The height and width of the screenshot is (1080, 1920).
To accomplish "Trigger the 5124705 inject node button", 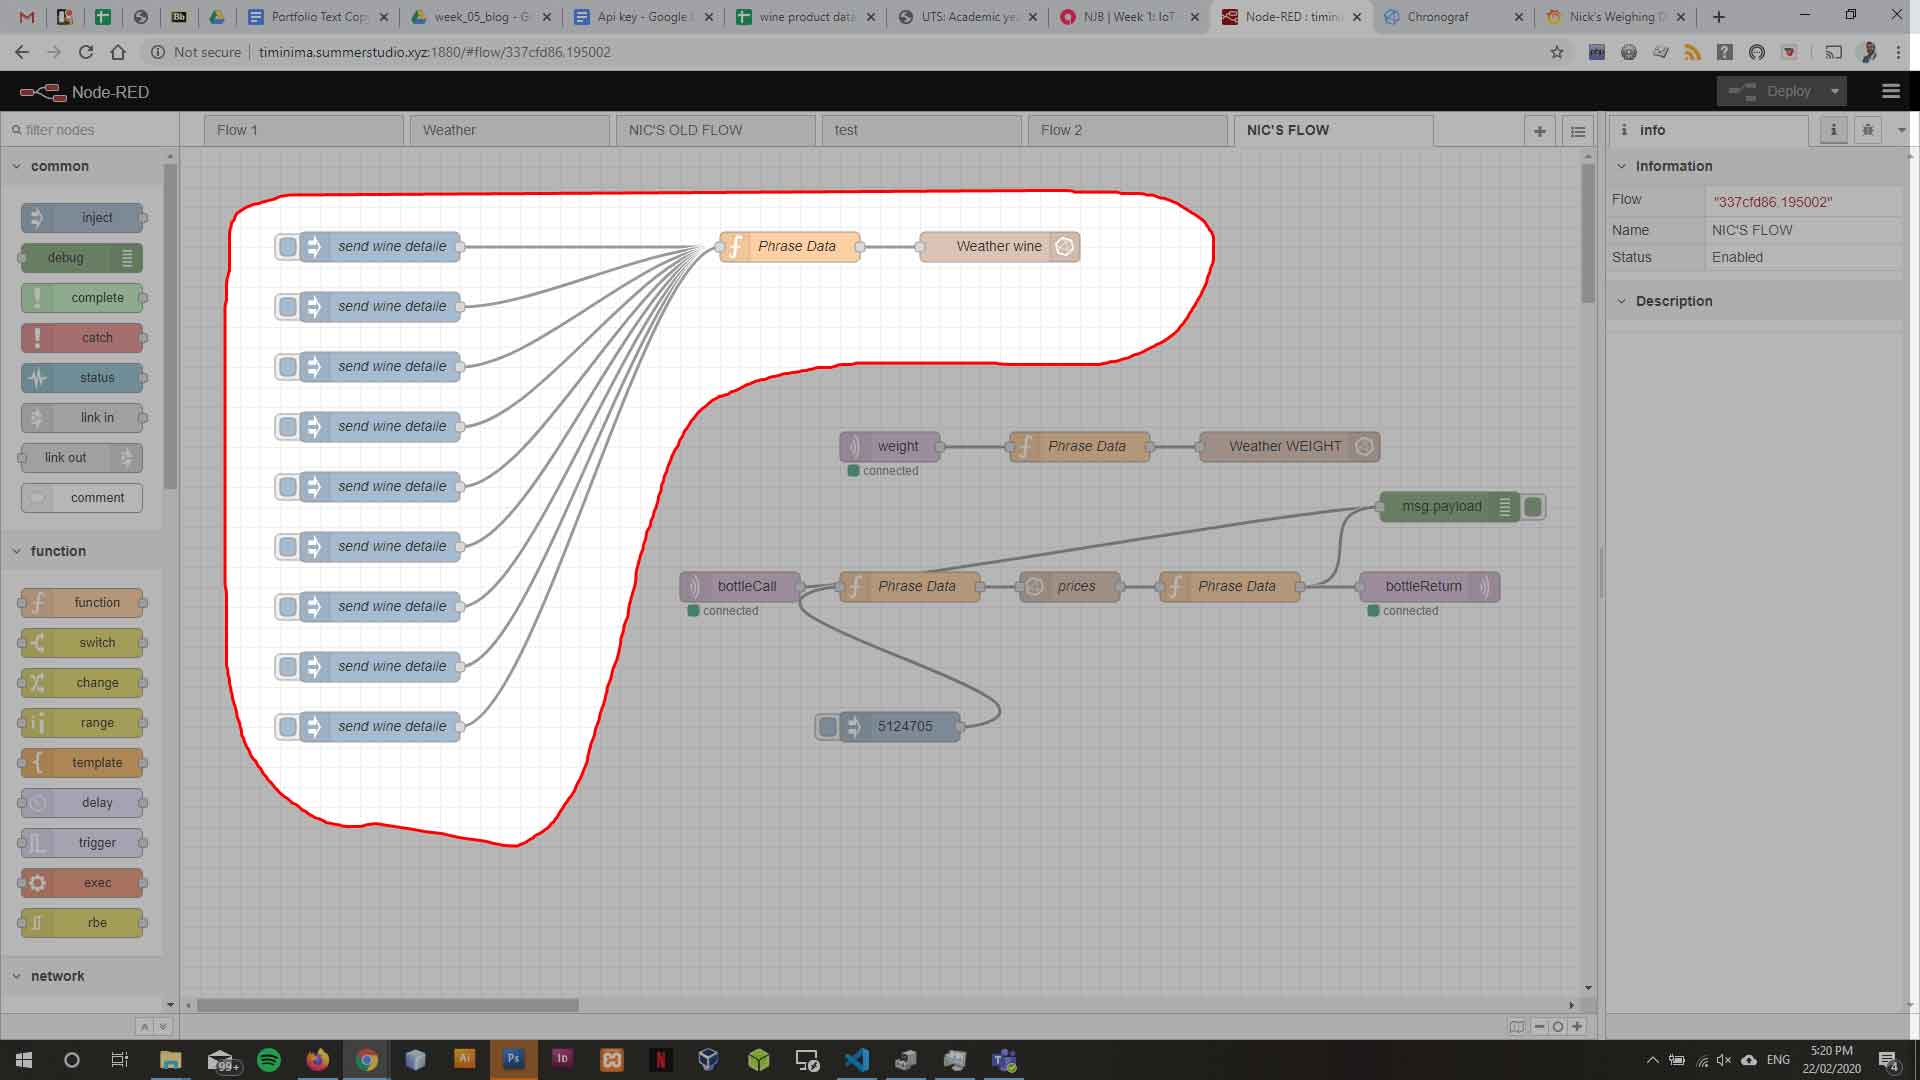I will point(827,727).
